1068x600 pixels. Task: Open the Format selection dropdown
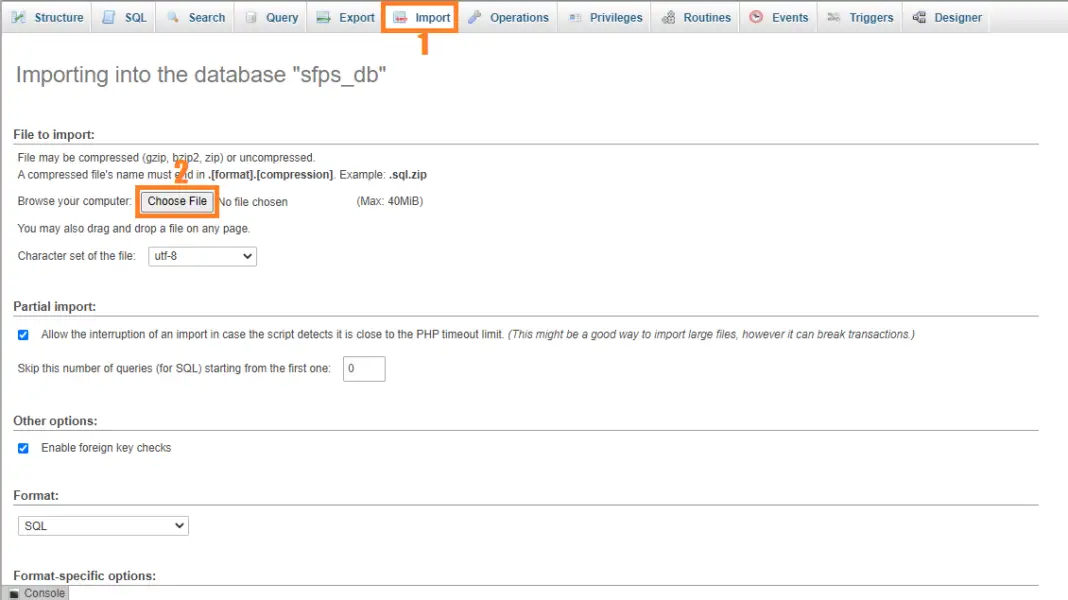pyautogui.click(x=103, y=525)
